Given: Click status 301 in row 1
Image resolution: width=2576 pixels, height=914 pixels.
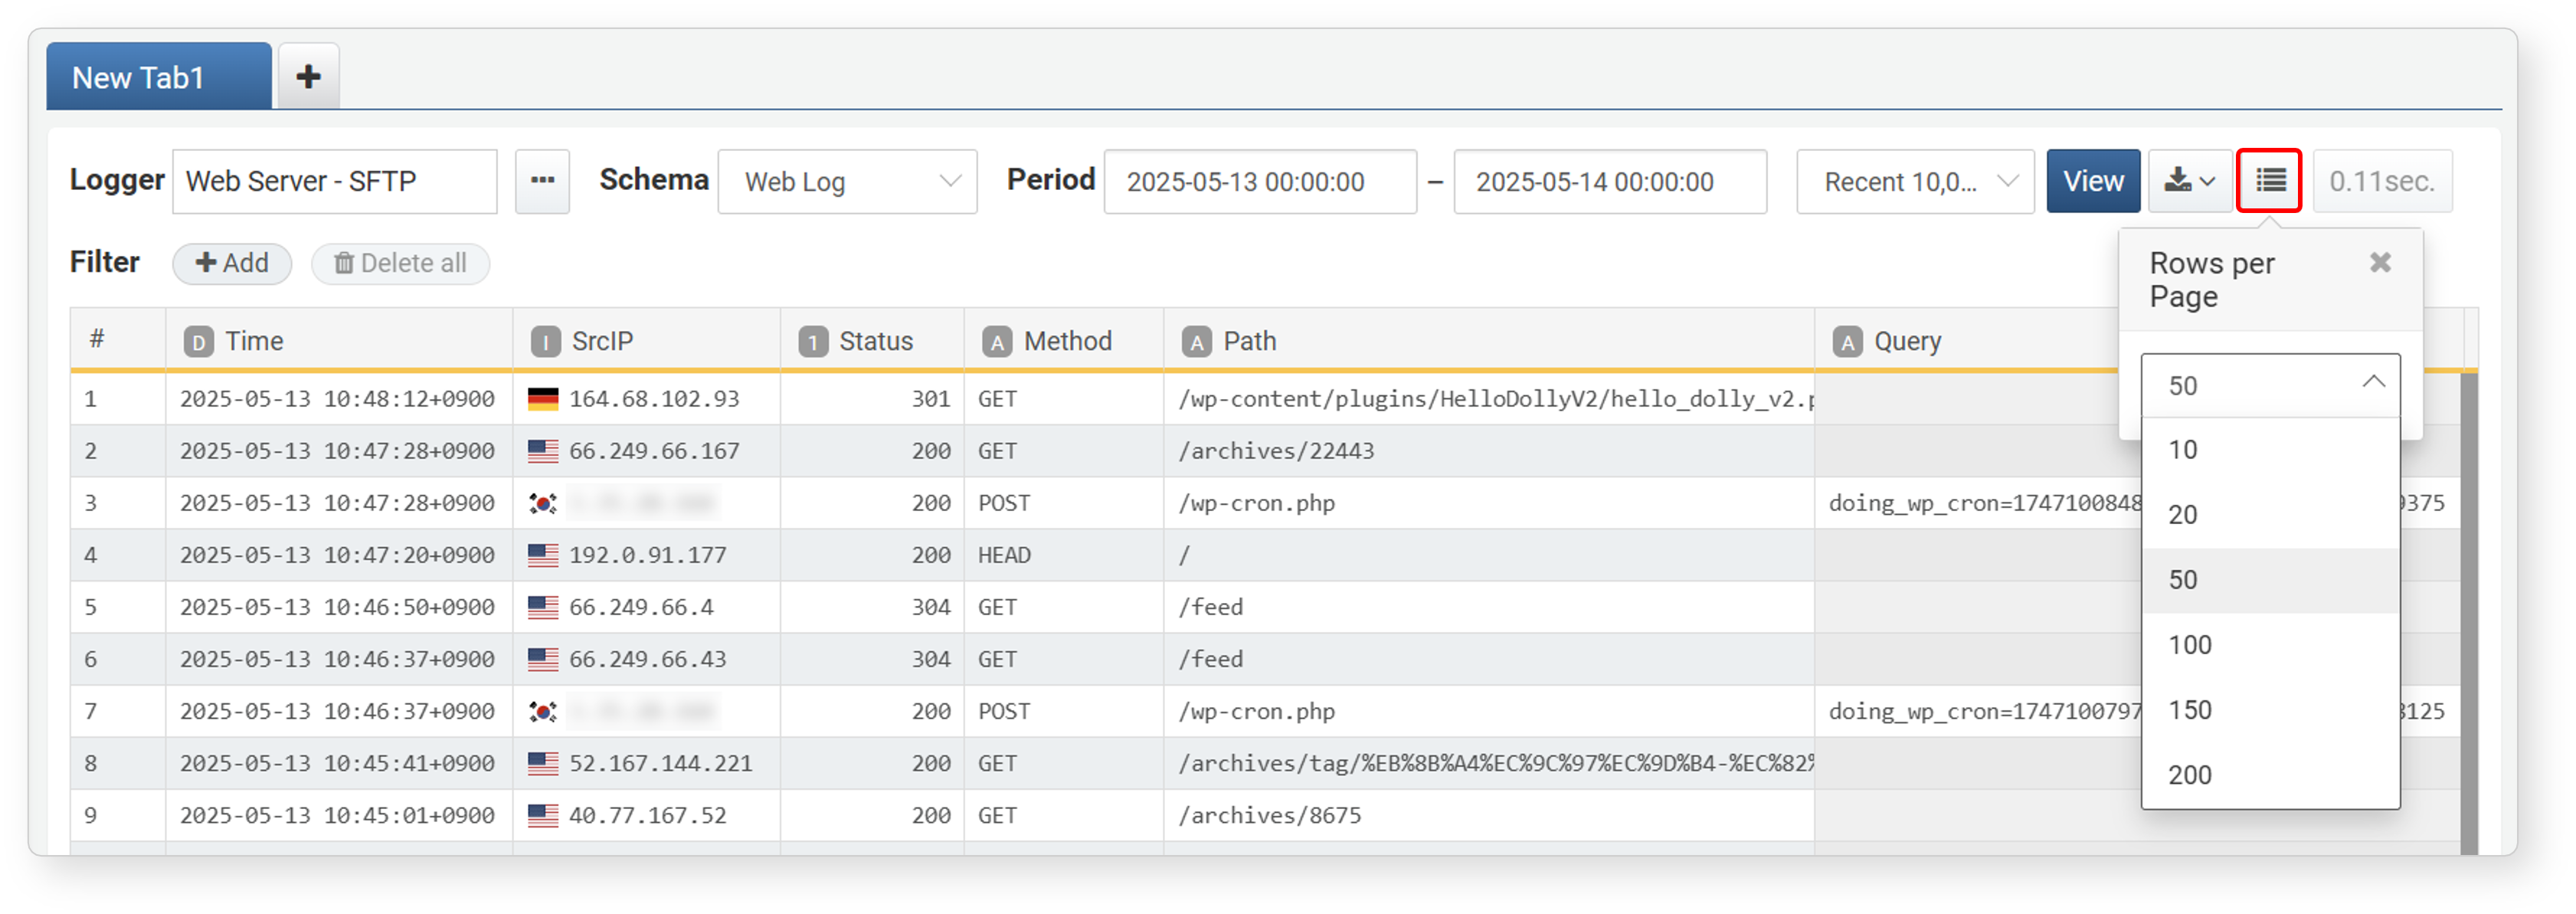Looking at the screenshot, I should [930, 399].
